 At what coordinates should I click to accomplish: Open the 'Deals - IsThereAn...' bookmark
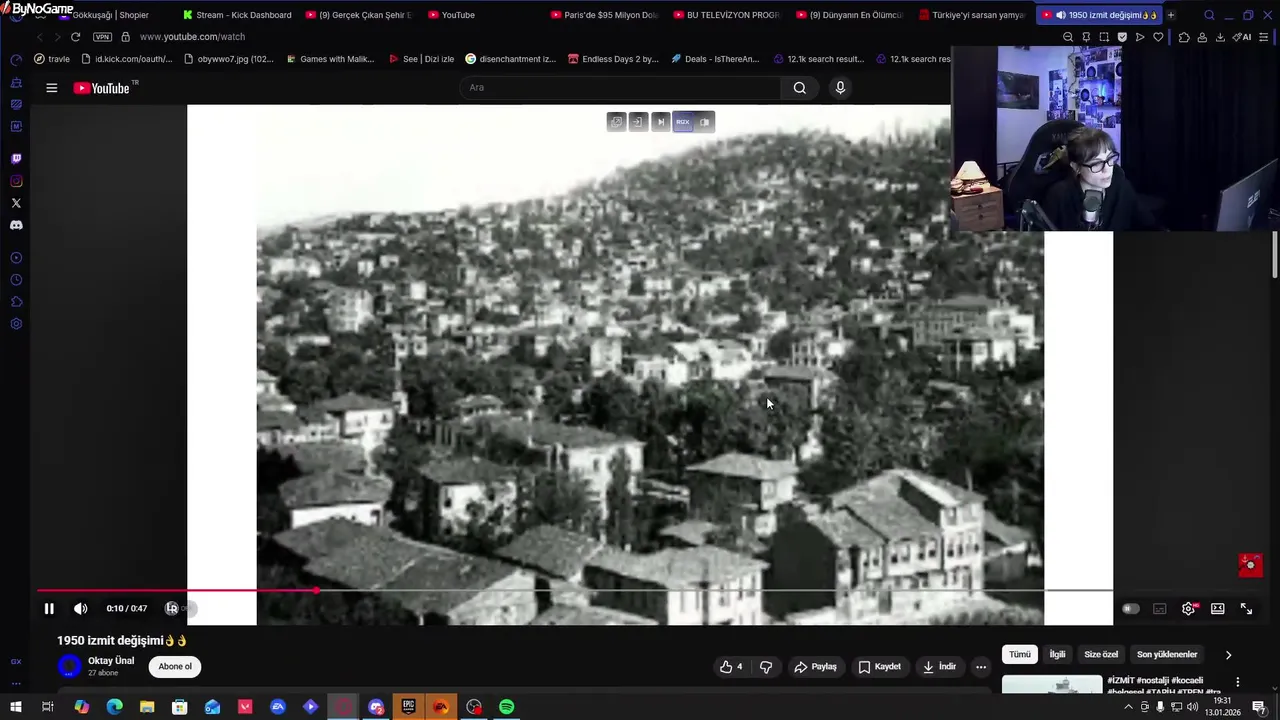pyautogui.click(x=715, y=59)
